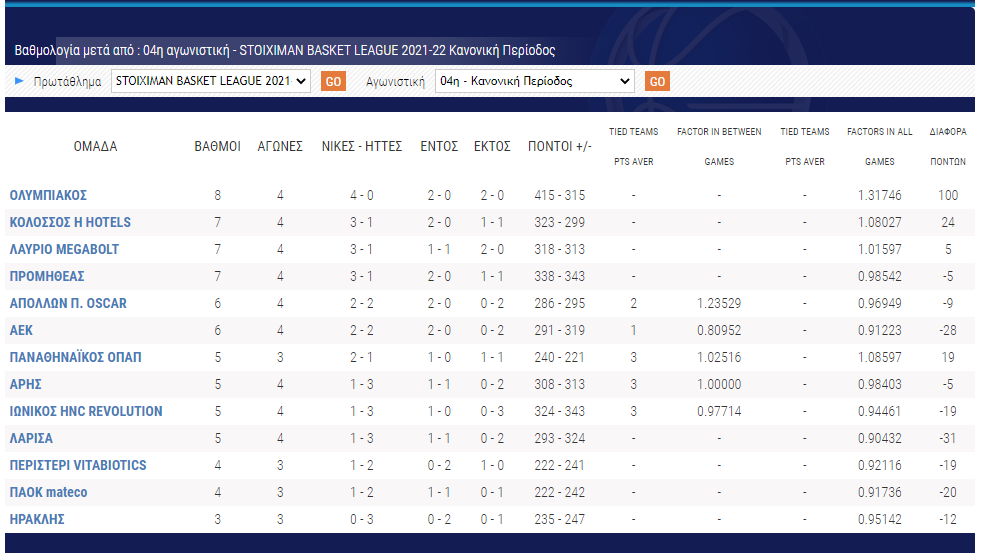
Task: Open ΑΡΗΣ team link
Action: point(25,384)
